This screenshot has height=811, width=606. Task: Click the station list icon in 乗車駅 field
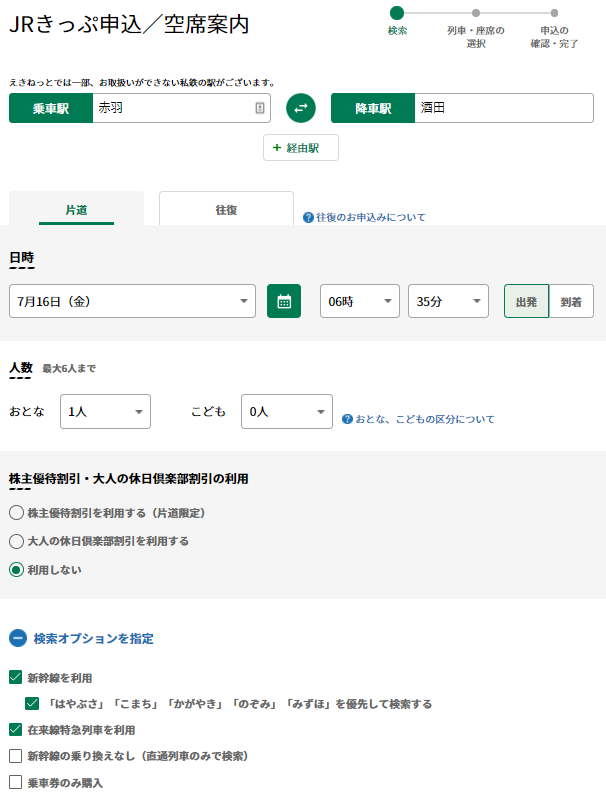(x=260, y=108)
